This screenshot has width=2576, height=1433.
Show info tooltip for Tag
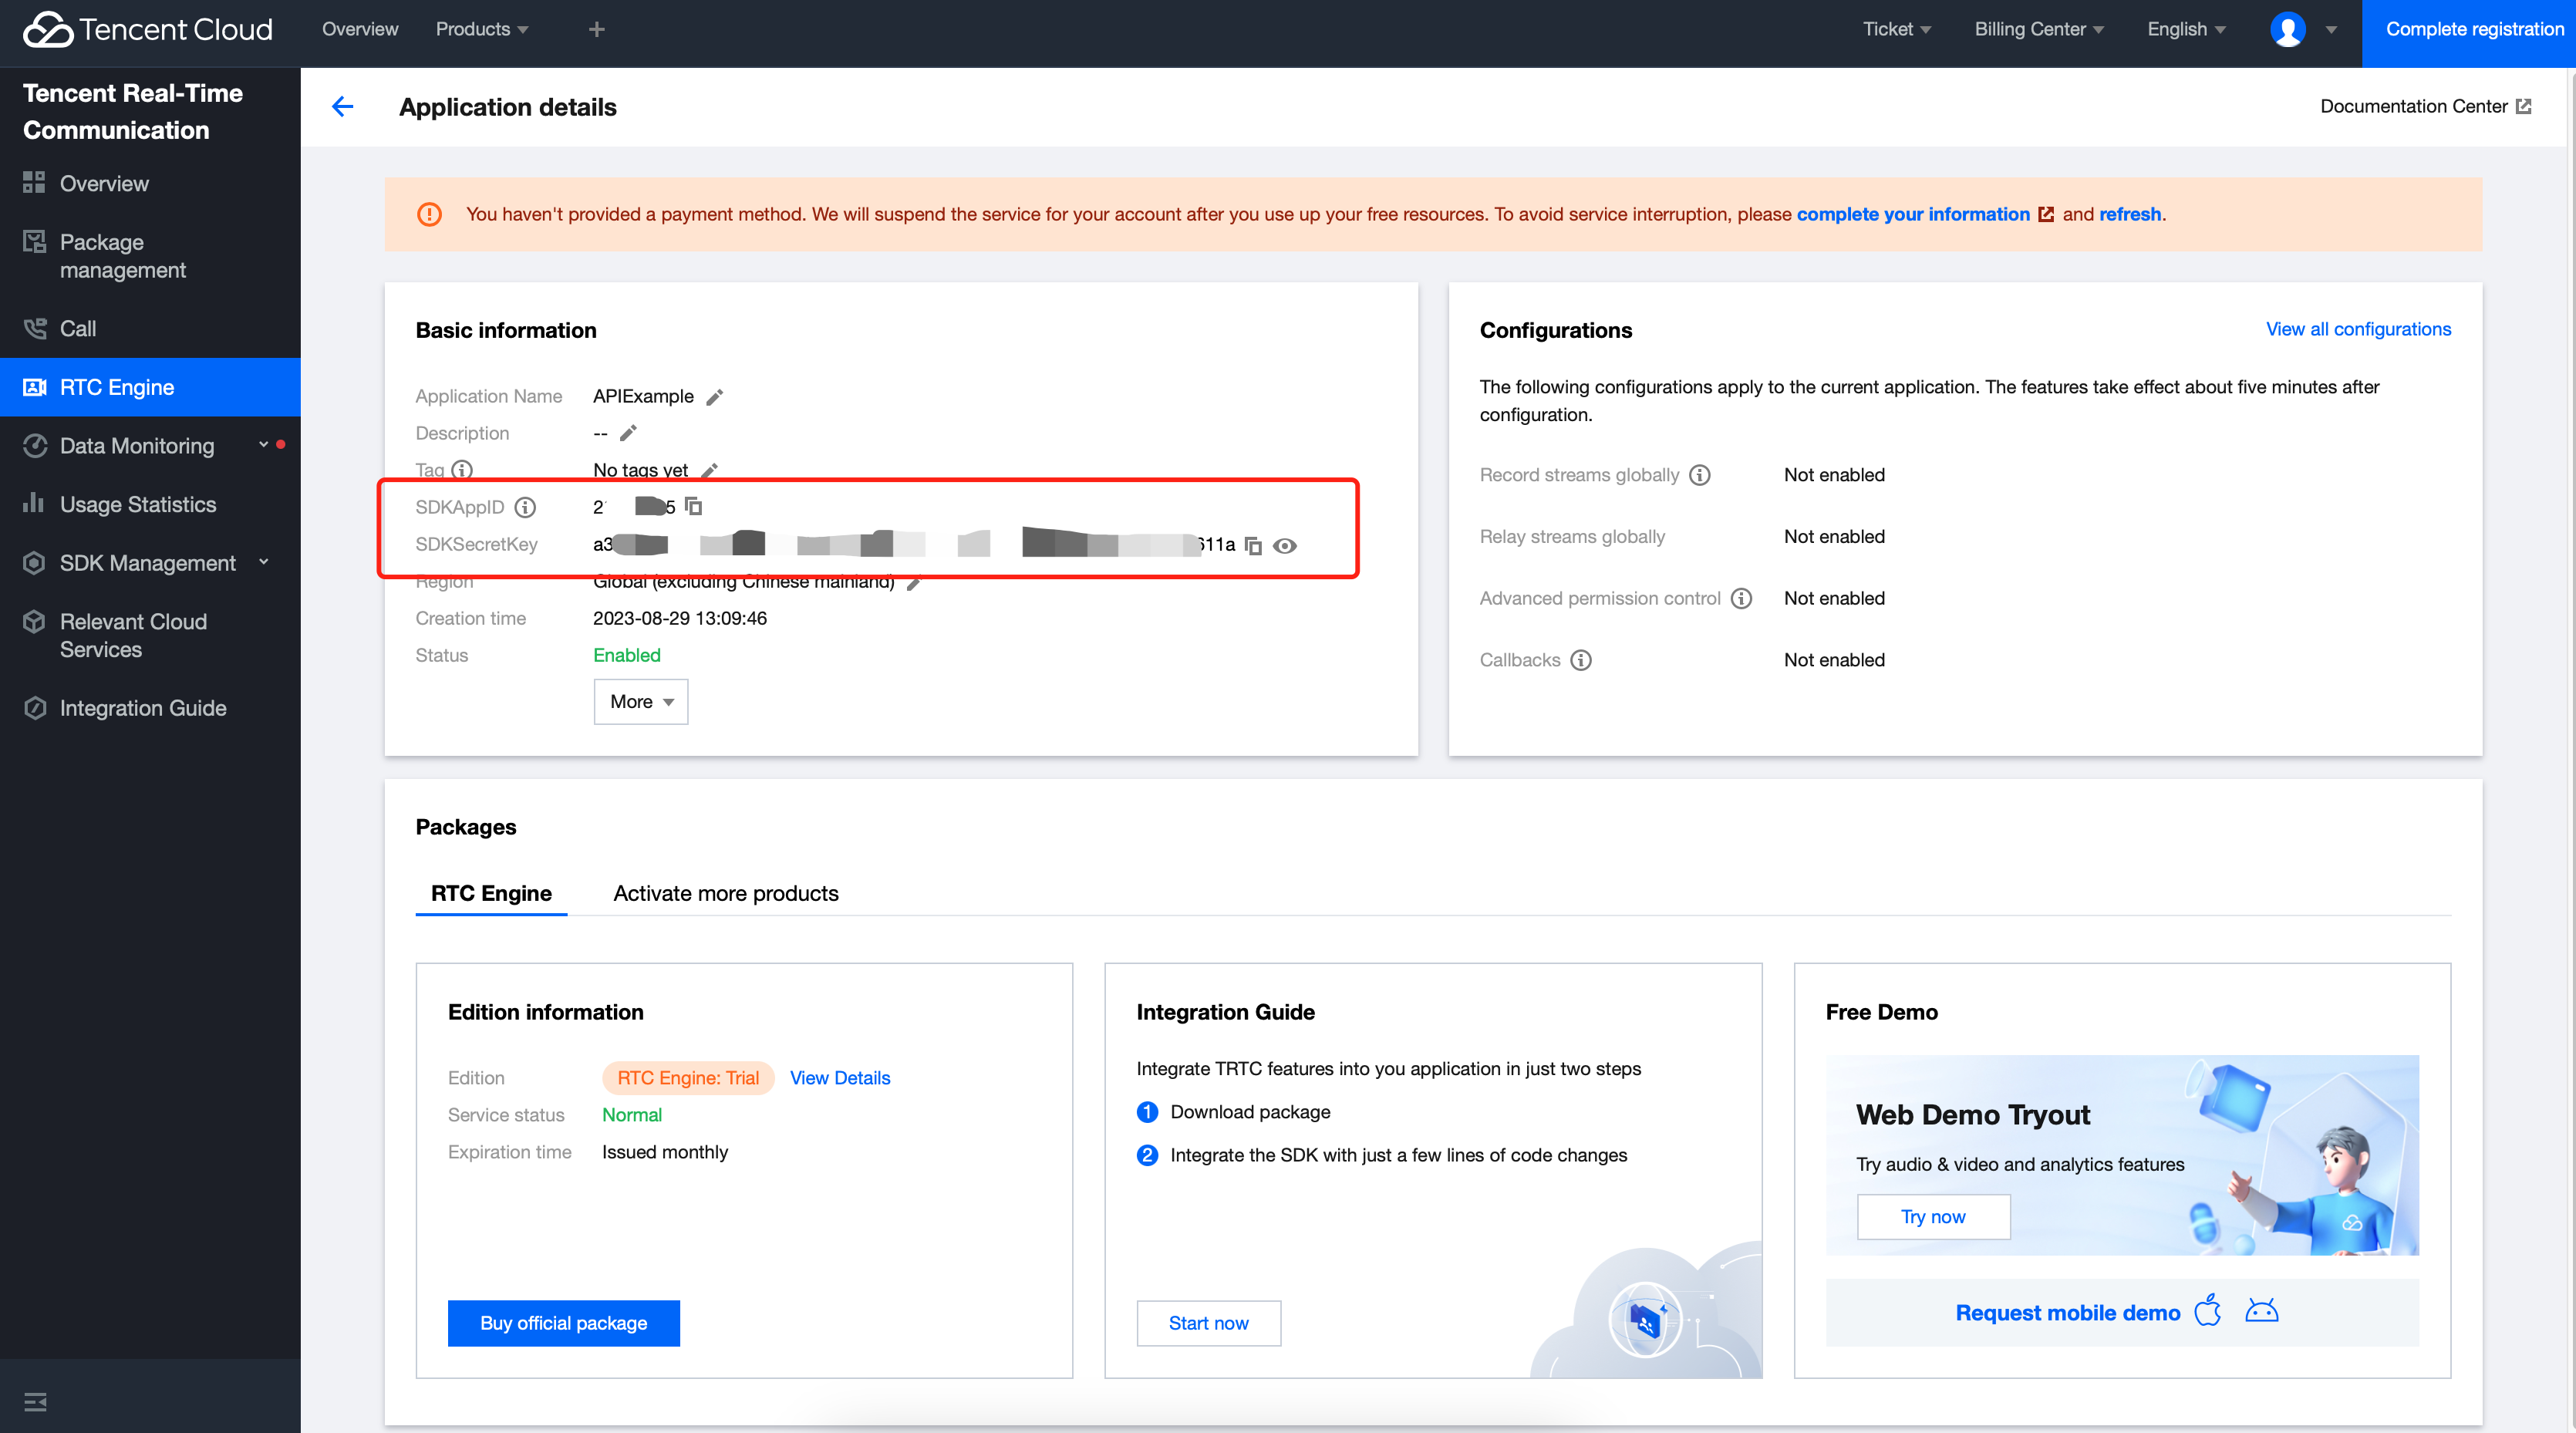(462, 470)
